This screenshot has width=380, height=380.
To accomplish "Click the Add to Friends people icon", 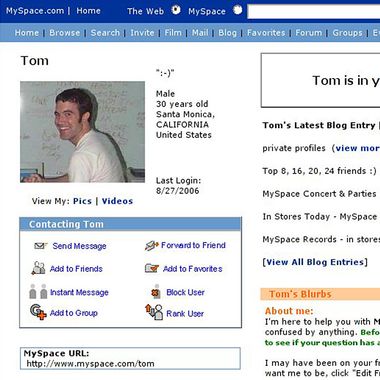I will (38, 268).
